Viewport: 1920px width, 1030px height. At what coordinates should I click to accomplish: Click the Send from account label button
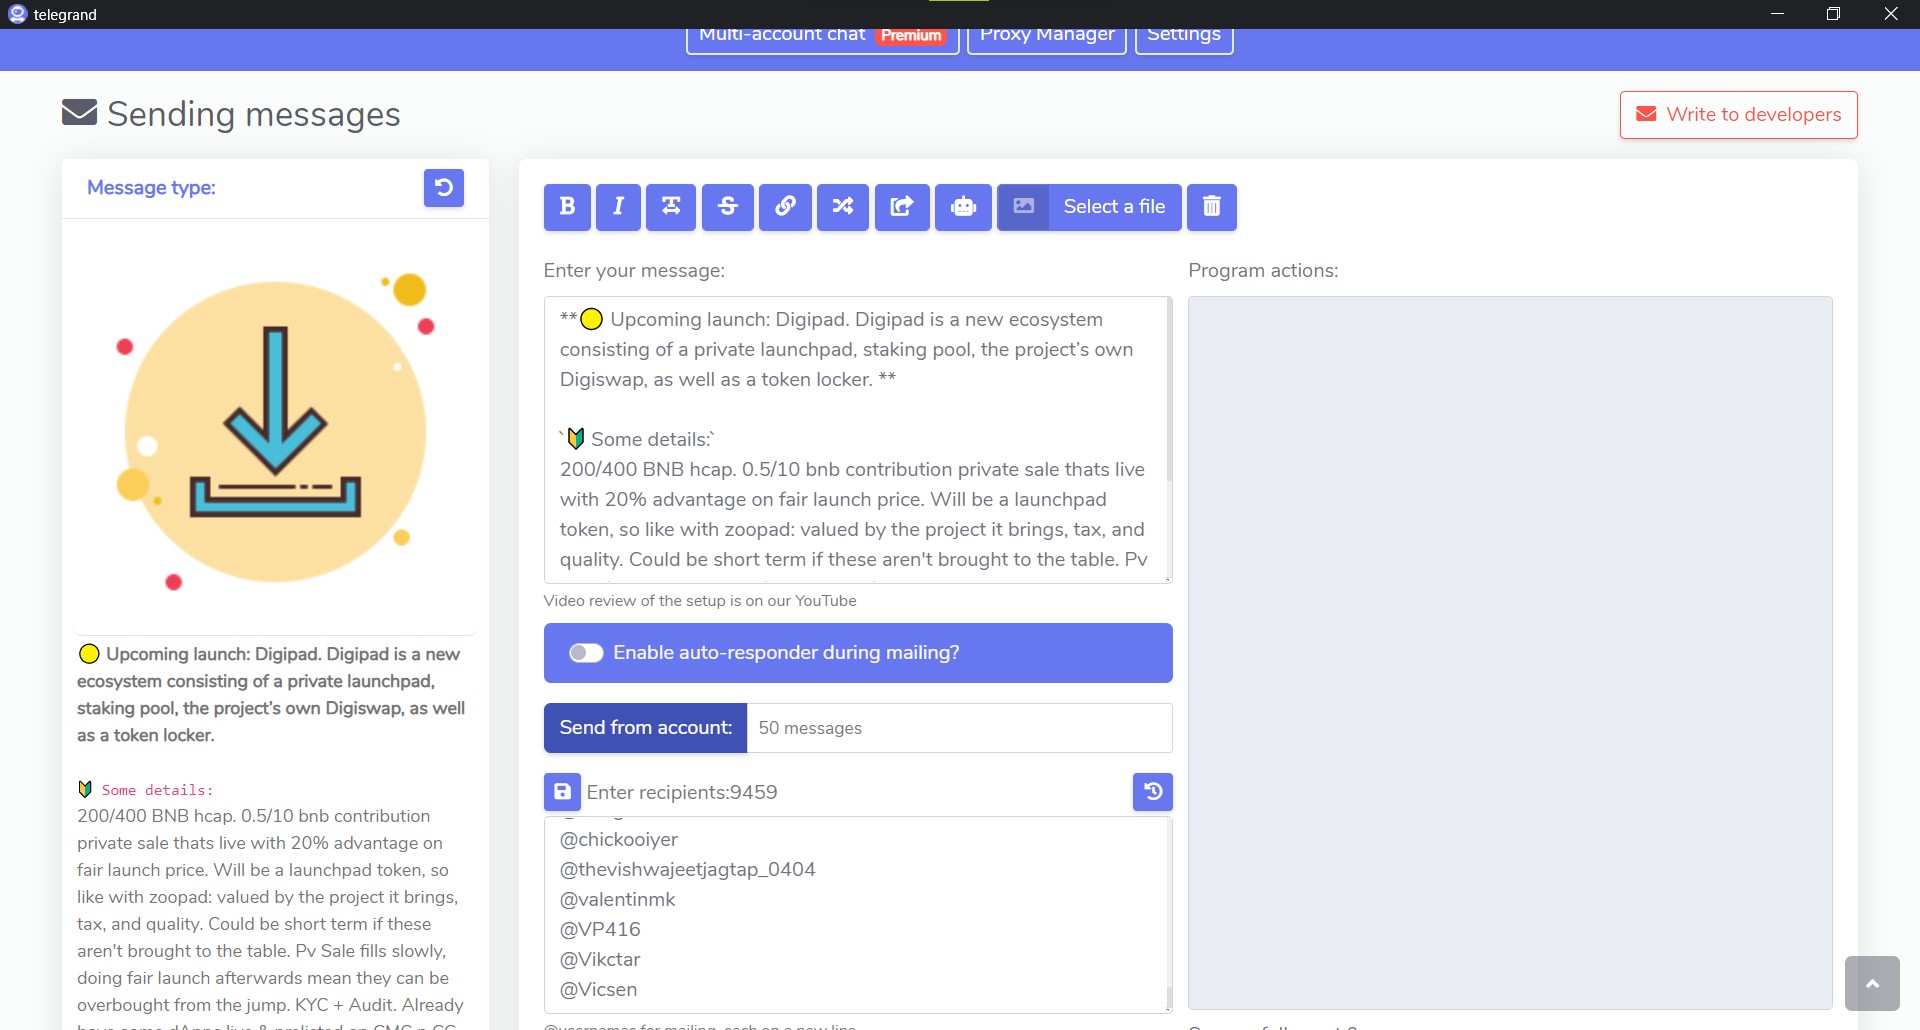pos(645,728)
